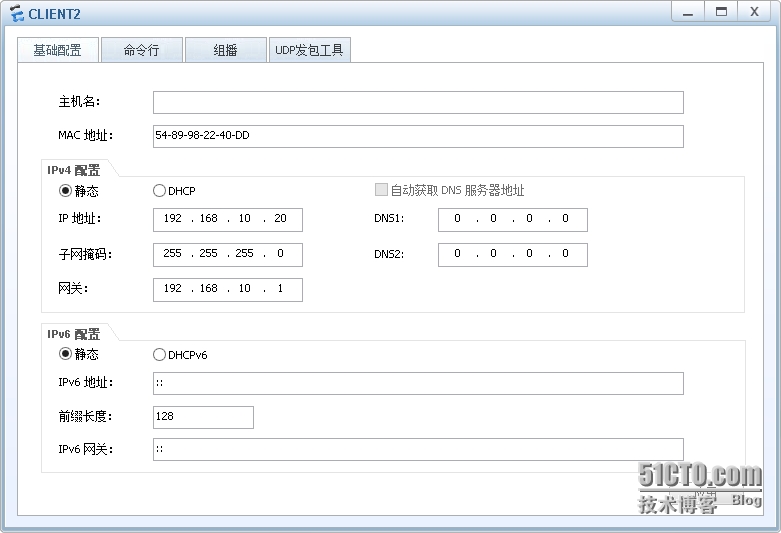The width and height of the screenshot is (781, 533).
Task: Click the 子网掩码 field 255.255.255.0
Action: [x=228, y=255]
